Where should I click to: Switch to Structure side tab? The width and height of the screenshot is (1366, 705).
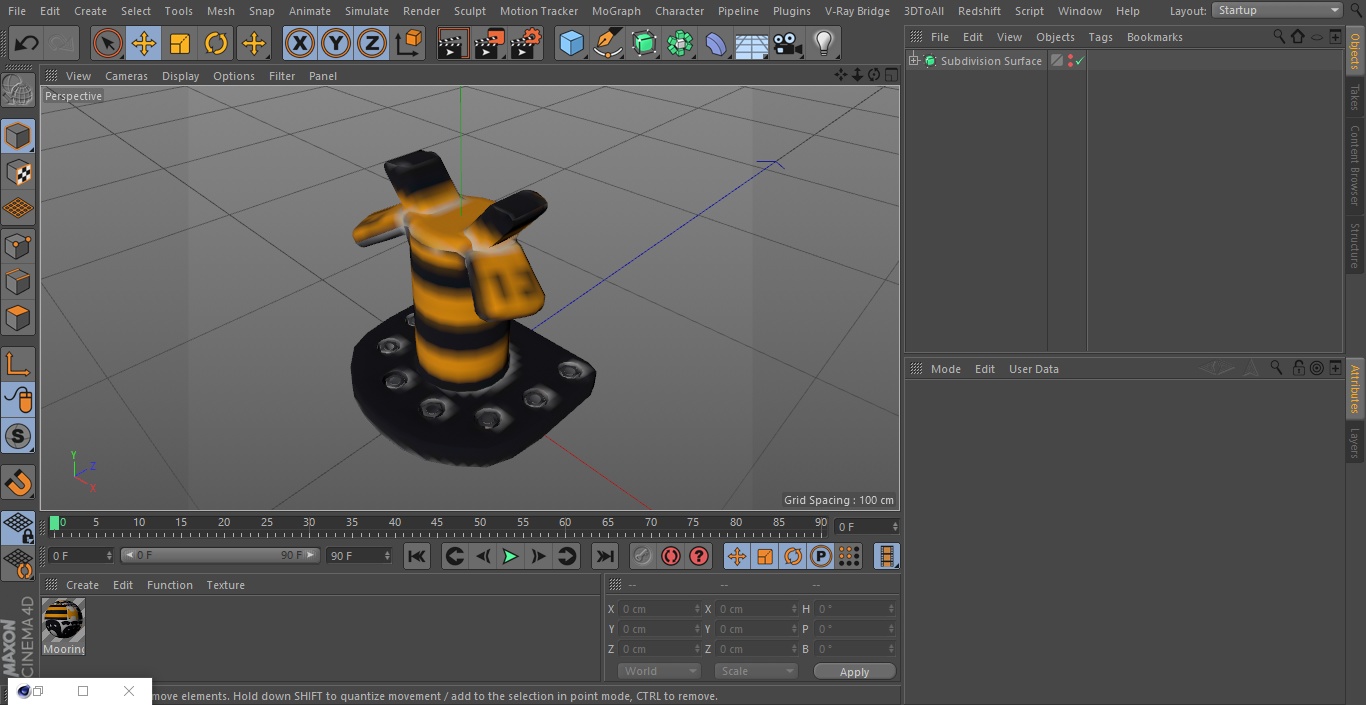click(1354, 245)
